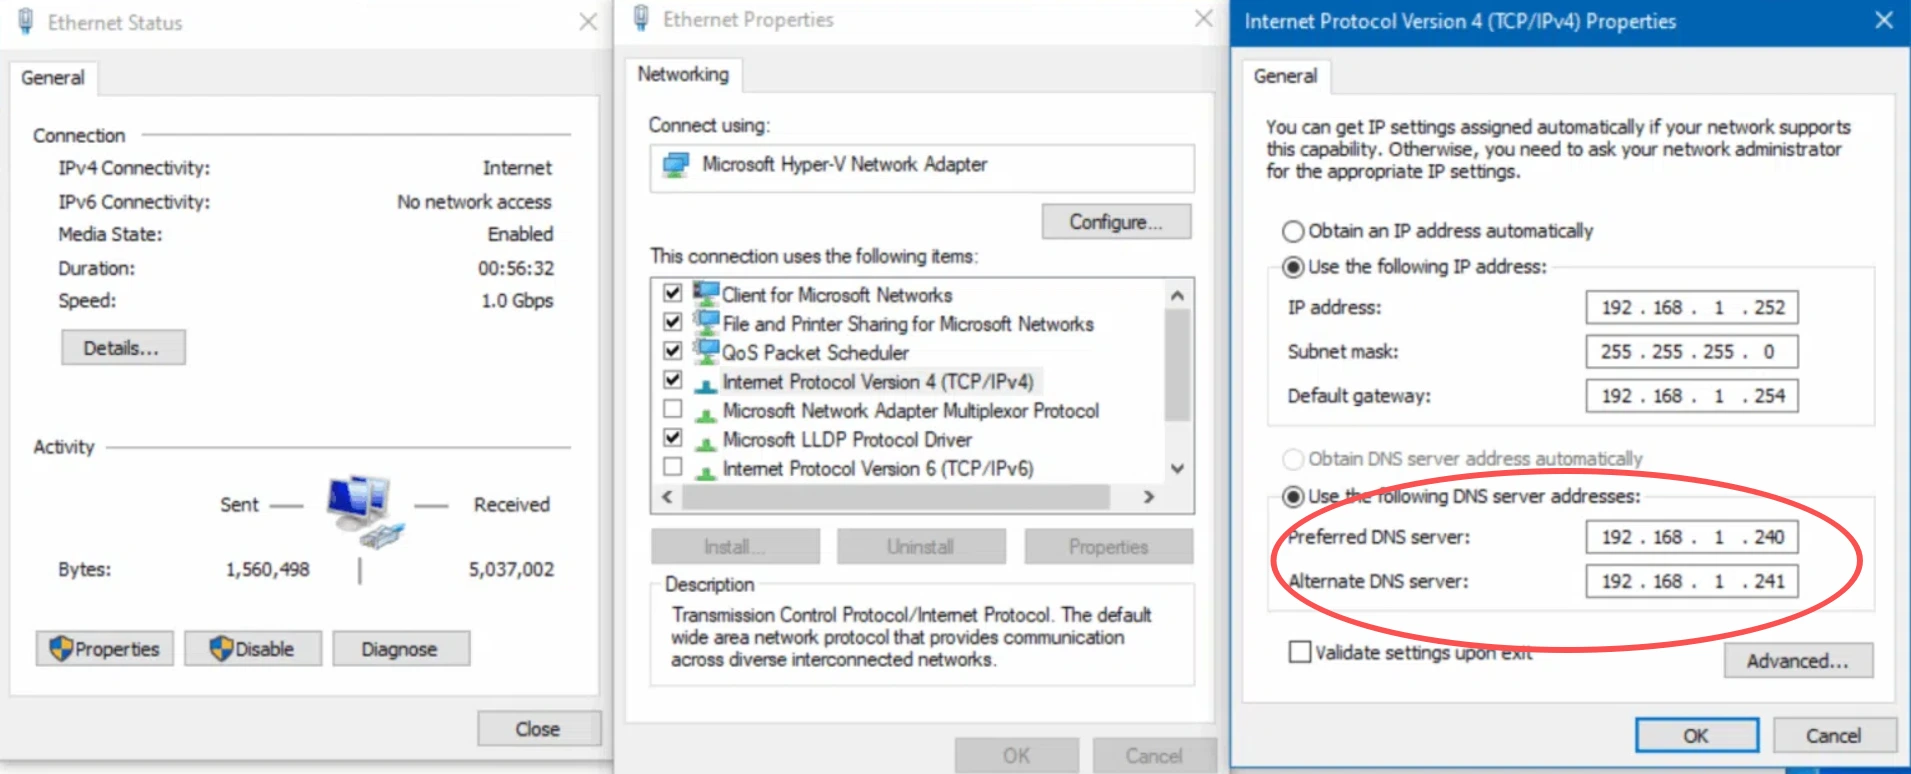Enable Internet Protocol Version 6 checkbox

coord(673,467)
